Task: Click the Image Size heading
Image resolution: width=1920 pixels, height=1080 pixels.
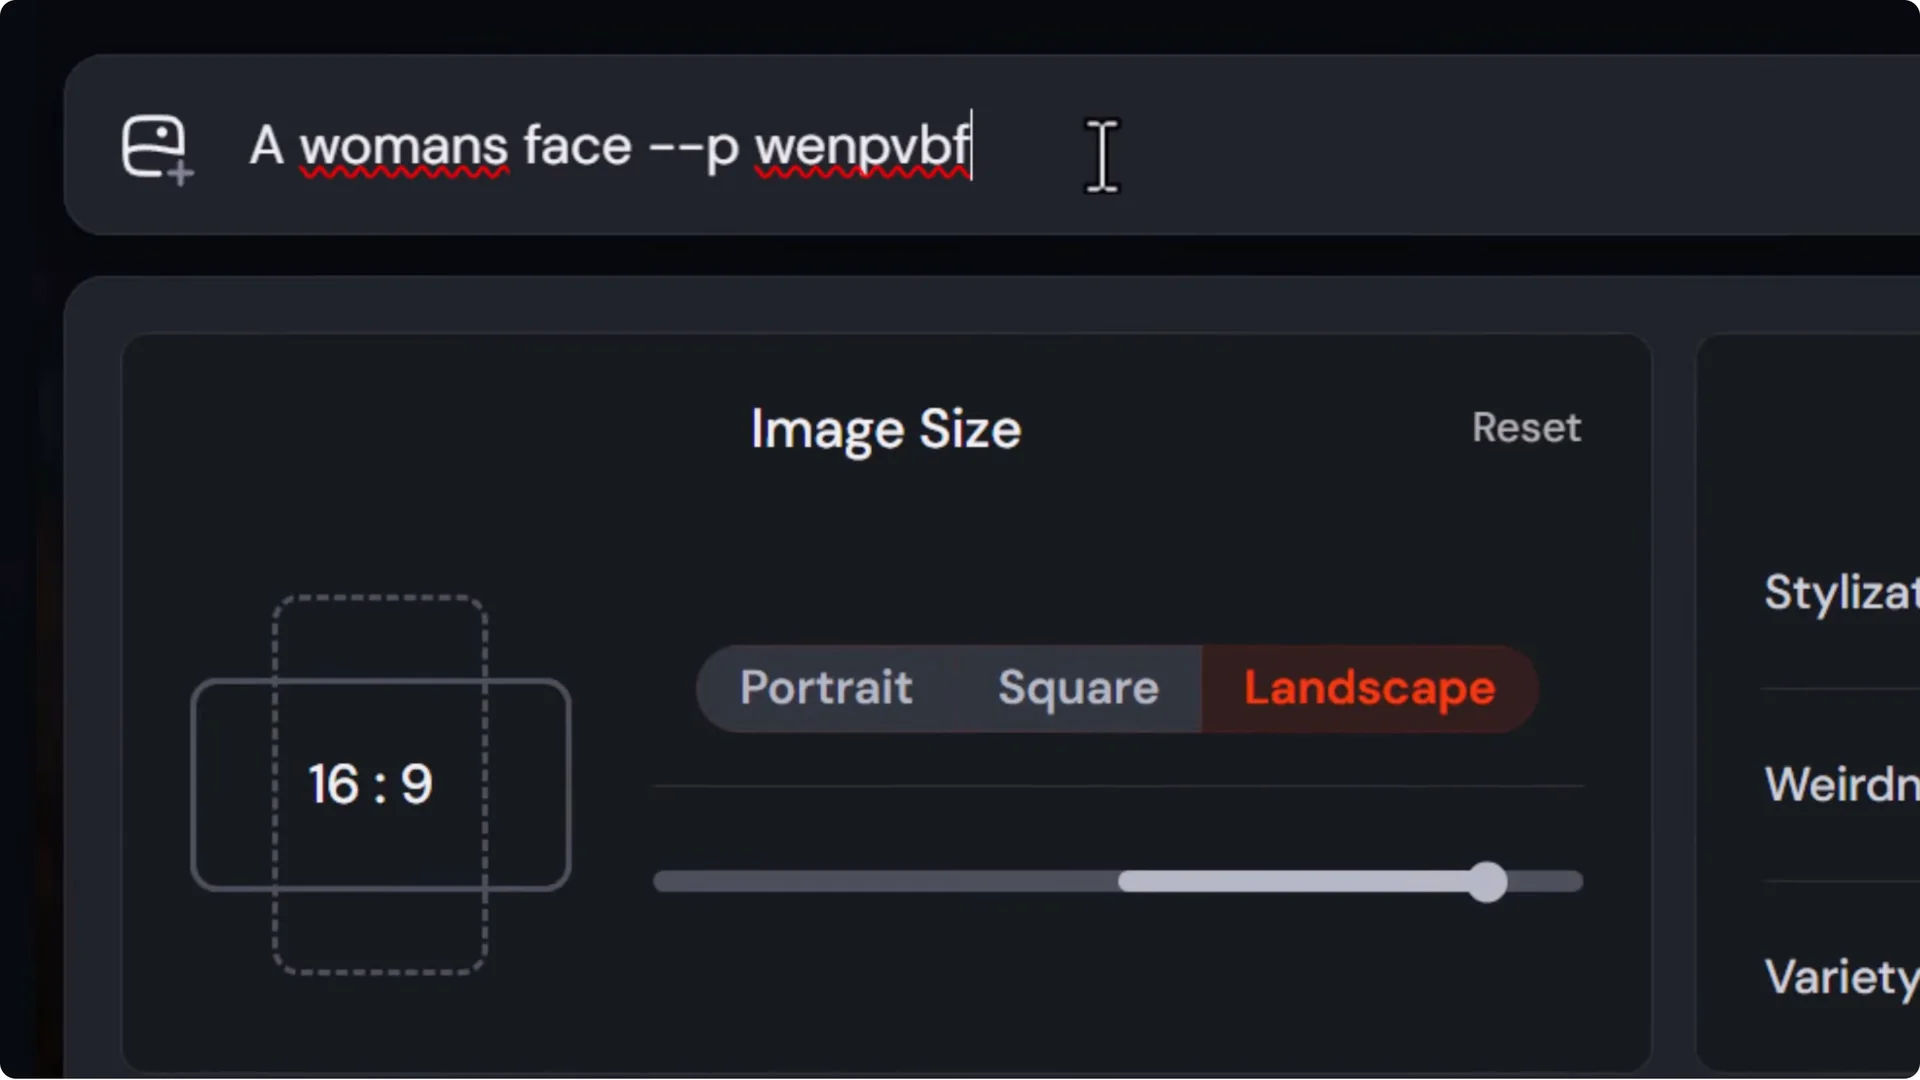Action: coord(885,429)
